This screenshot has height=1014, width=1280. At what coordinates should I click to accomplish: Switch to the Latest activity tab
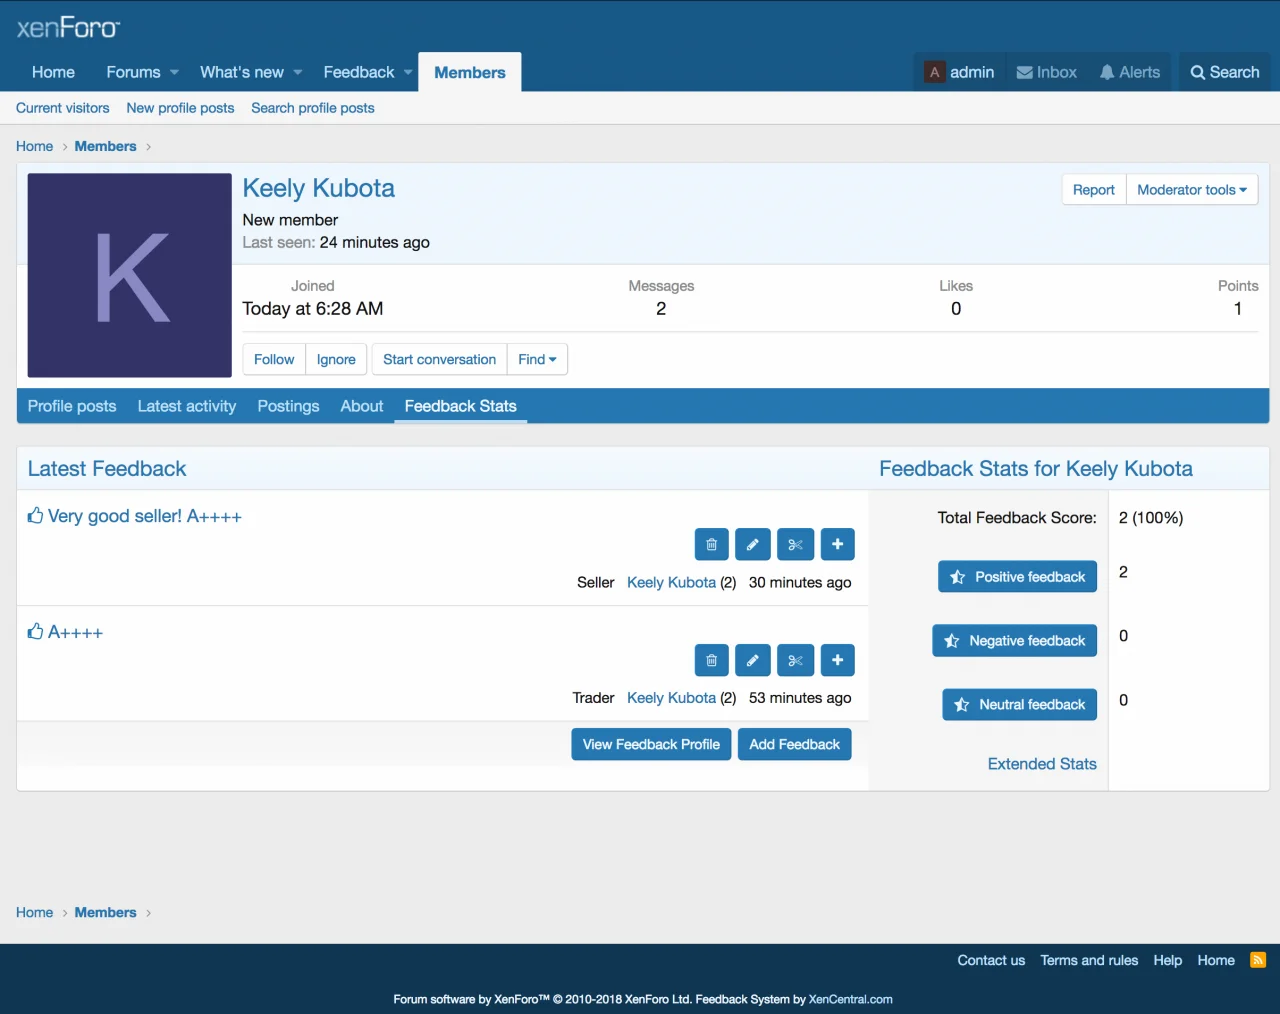(x=187, y=406)
